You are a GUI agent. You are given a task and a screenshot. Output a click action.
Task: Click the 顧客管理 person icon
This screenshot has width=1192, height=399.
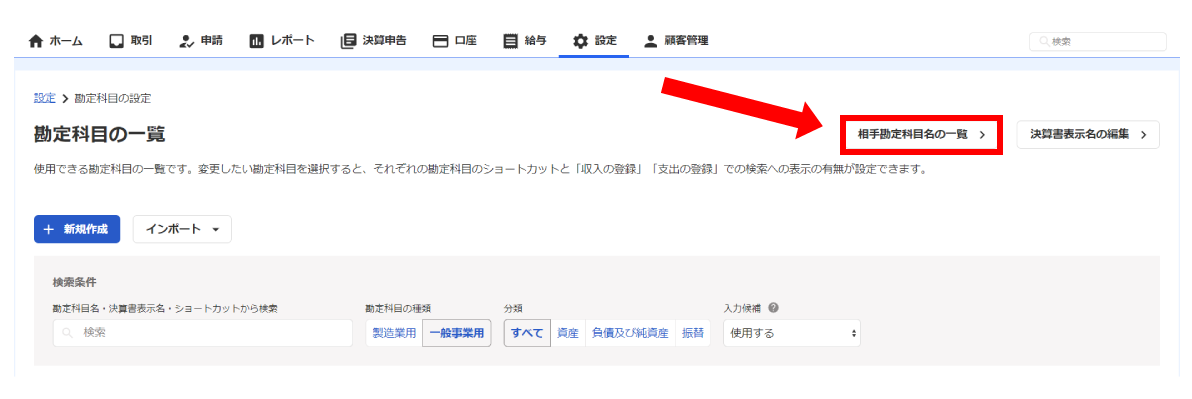click(651, 41)
